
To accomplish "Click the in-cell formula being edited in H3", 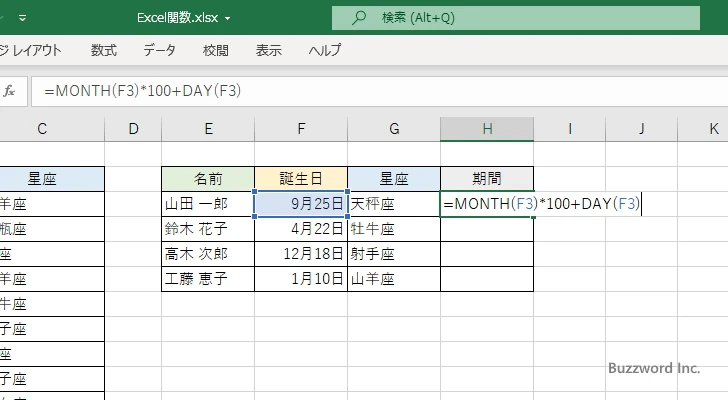I will click(542, 204).
